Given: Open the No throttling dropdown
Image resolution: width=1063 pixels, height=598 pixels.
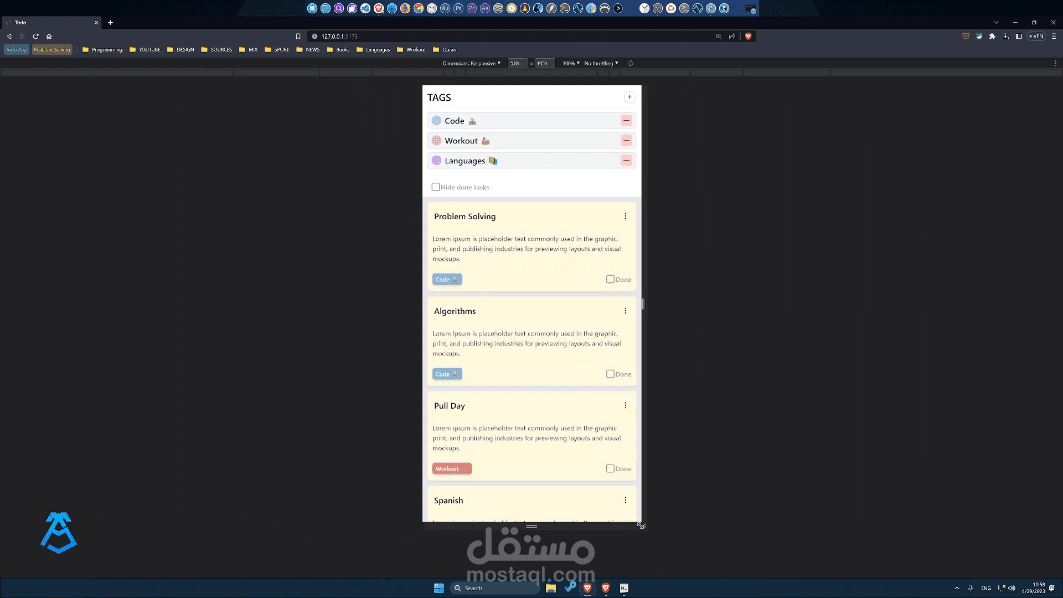Looking at the screenshot, I should [601, 63].
